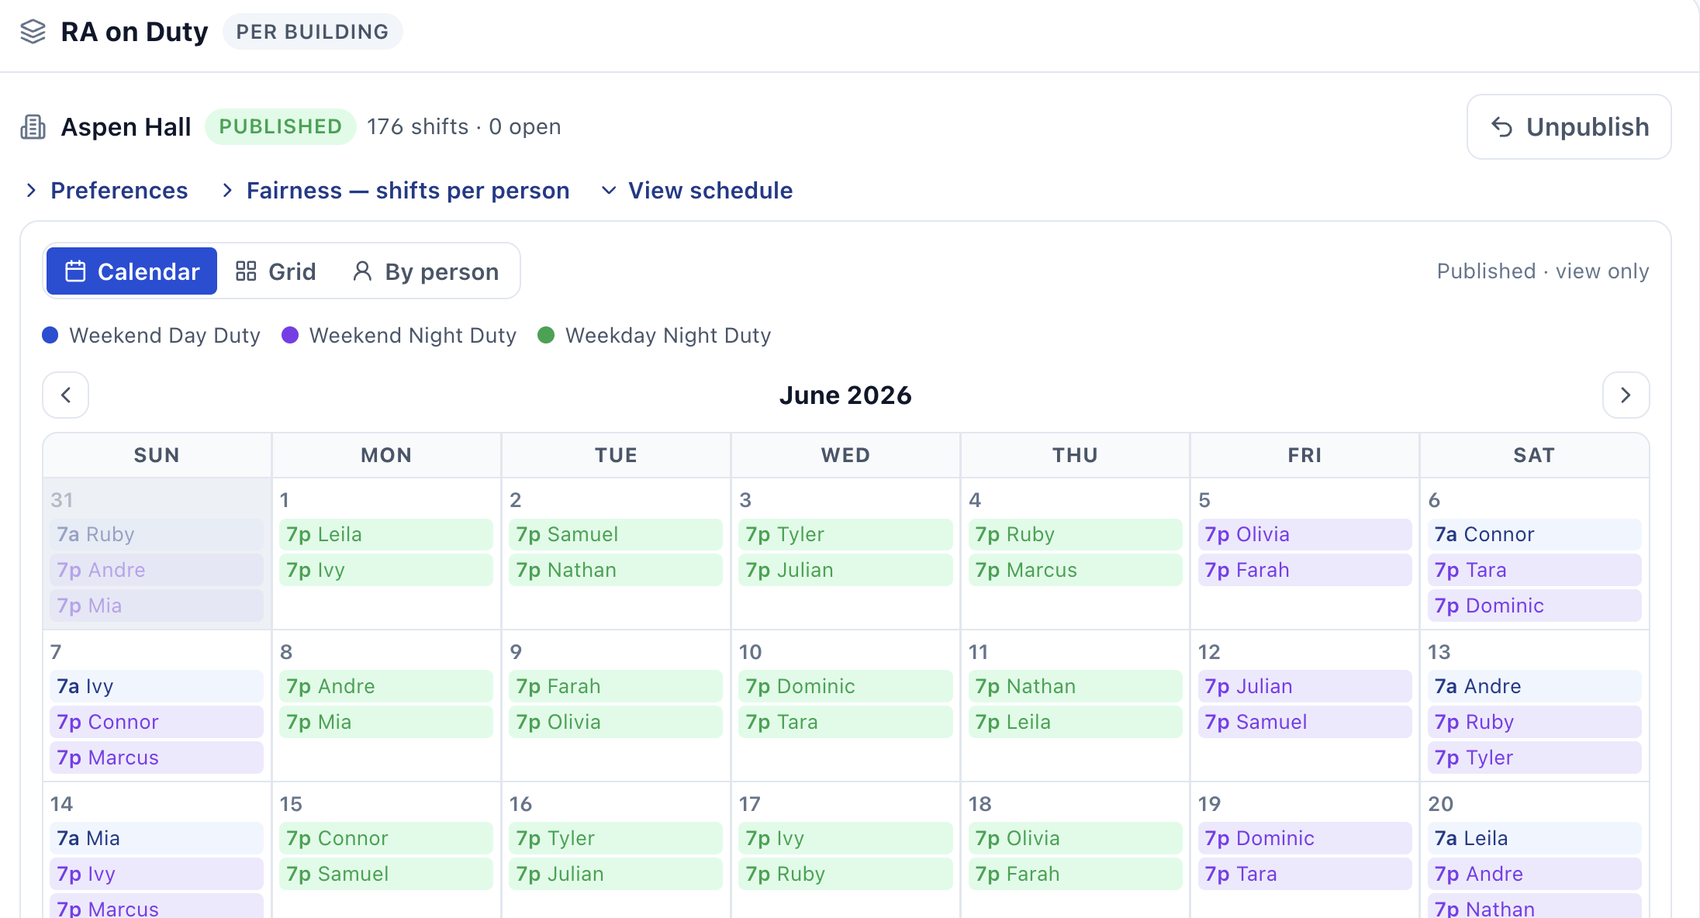
Task: Open 7p Connor shift on June 7
Action: click(157, 722)
